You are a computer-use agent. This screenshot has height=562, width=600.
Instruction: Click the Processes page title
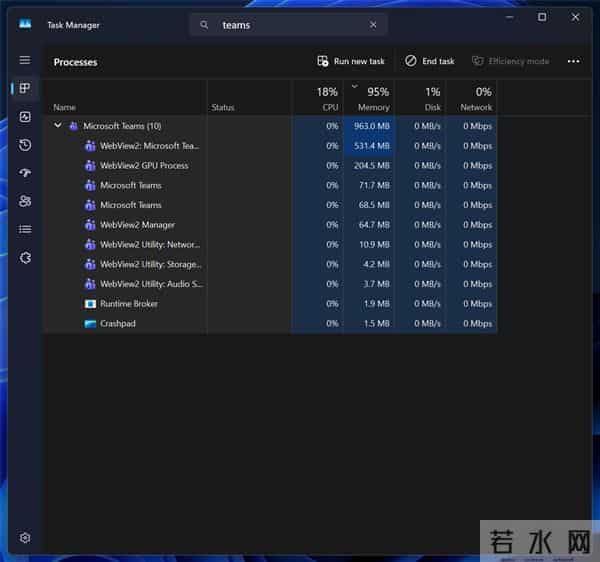(75, 62)
